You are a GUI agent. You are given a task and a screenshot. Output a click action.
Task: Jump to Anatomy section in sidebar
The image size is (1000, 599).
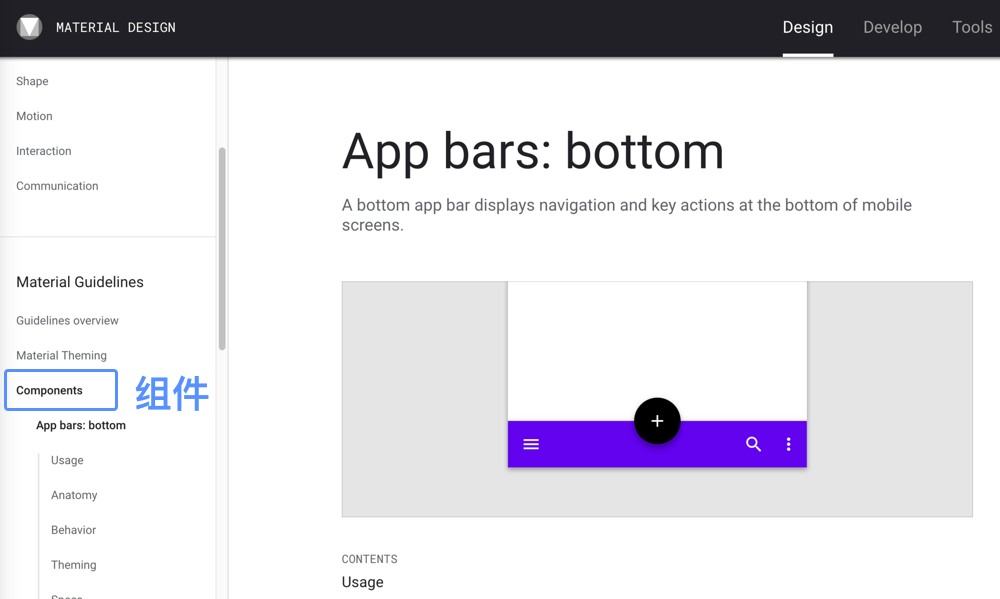click(x=74, y=495)
